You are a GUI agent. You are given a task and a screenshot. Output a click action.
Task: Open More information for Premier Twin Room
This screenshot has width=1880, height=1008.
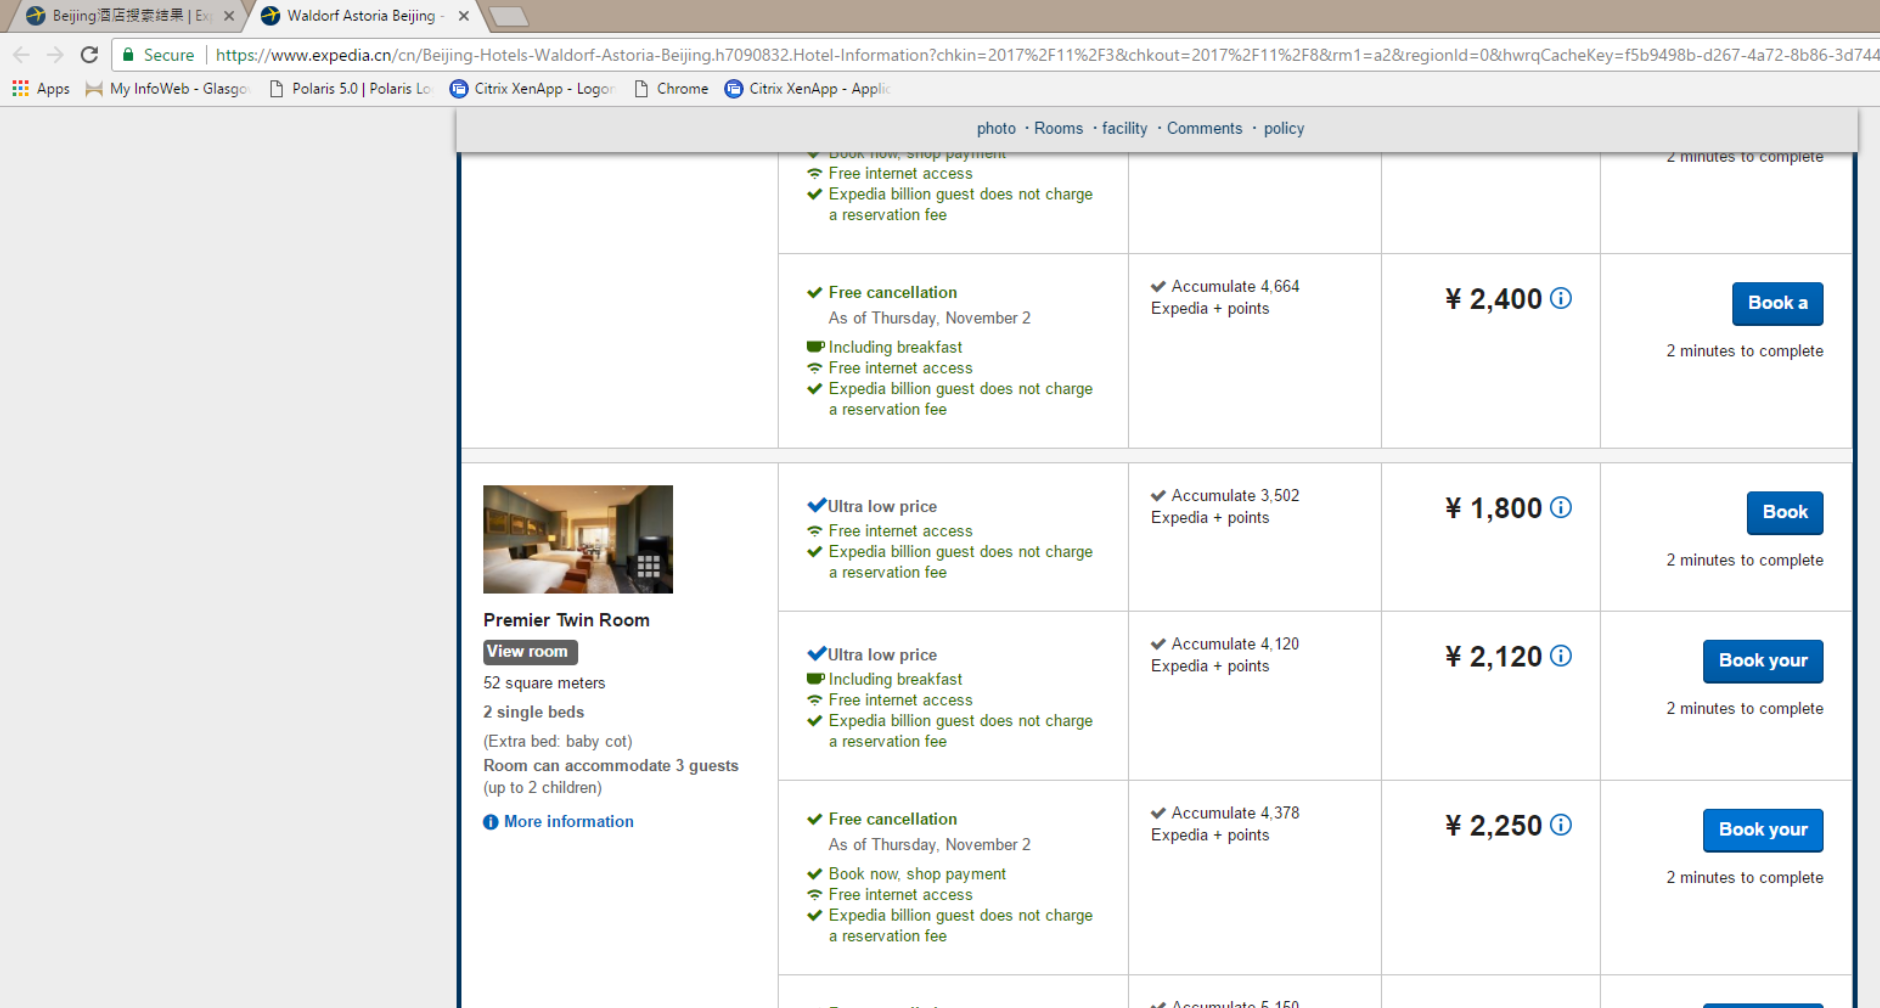point(568,821)
